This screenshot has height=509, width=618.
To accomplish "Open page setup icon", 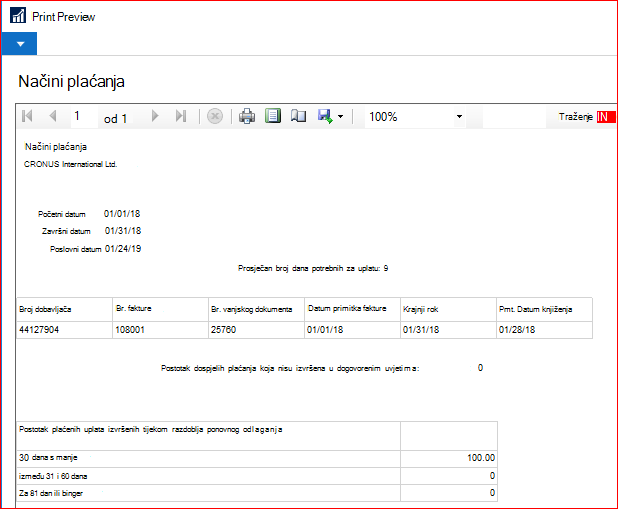I will coord(298,116).
